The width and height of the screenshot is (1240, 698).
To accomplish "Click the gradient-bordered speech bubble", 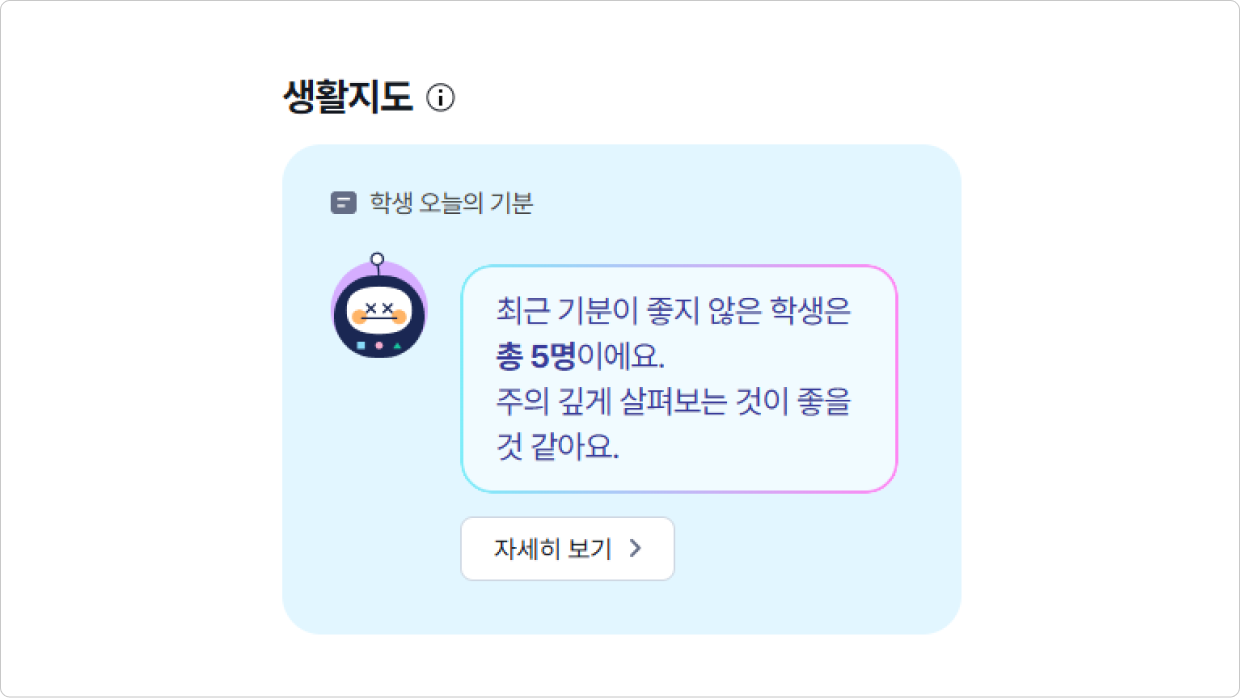I will (679, 379).
